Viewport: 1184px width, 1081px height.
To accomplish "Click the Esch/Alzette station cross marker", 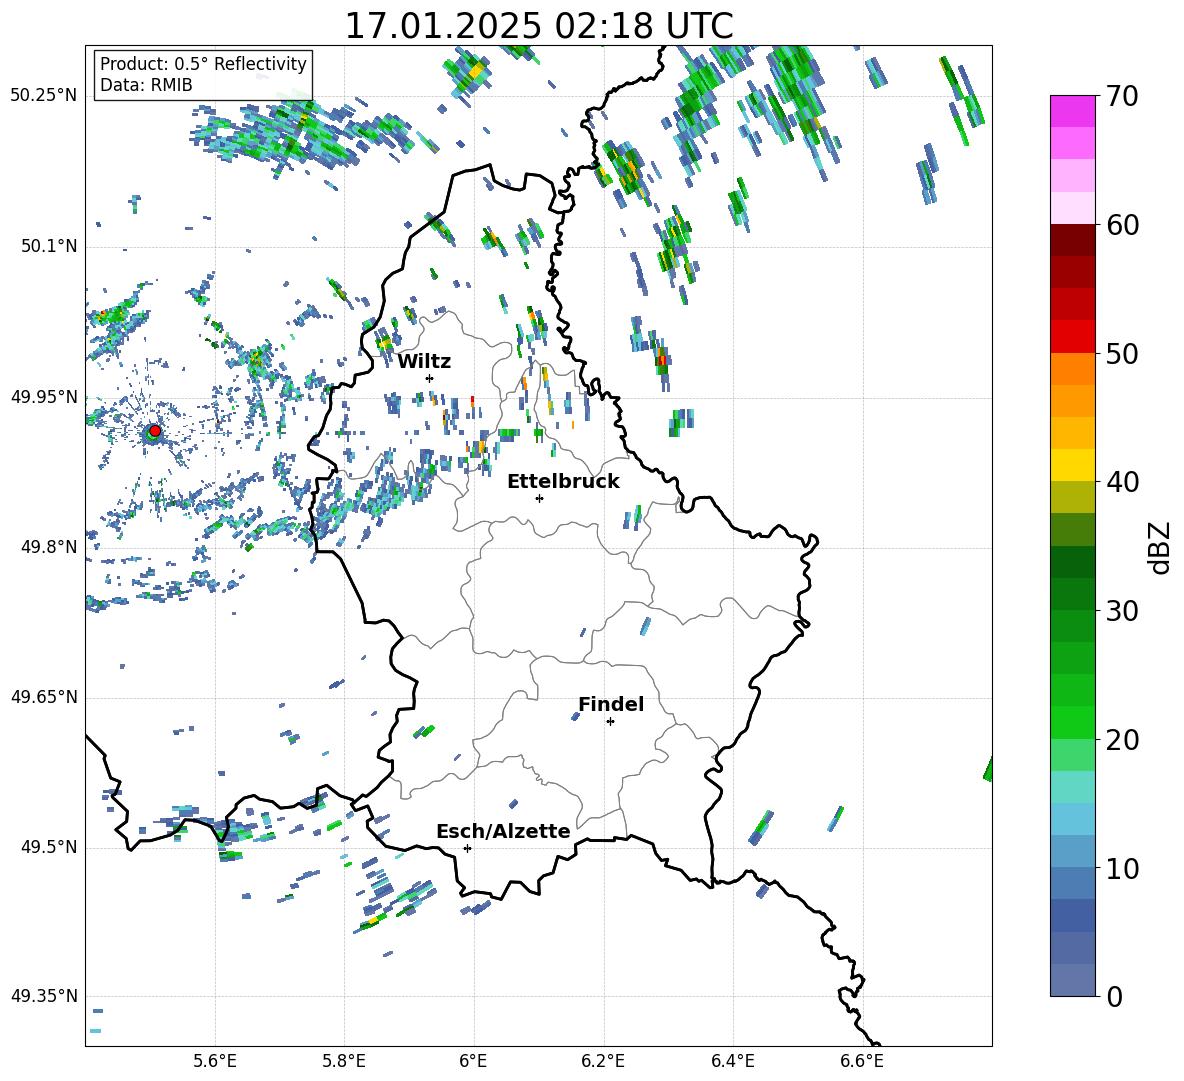I will click(467, 848).
